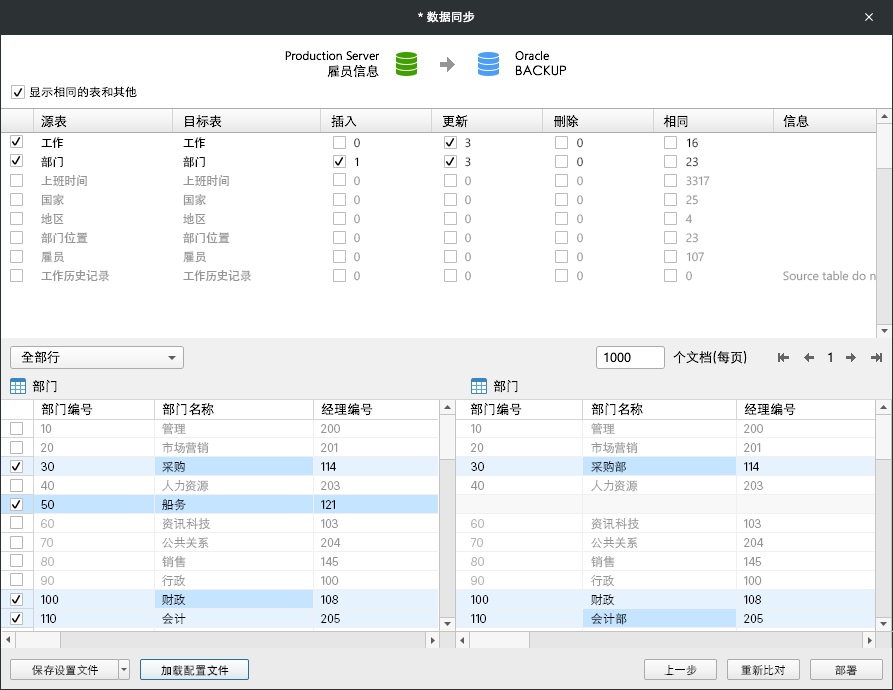Click the records per page input field
The image size is (893, 690).
[x=630, y=358]
